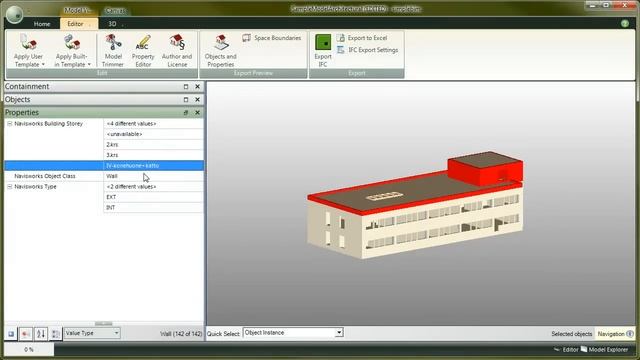Select the highlighted 'IV-konehuone+katto' value

[x=153, y=166]
